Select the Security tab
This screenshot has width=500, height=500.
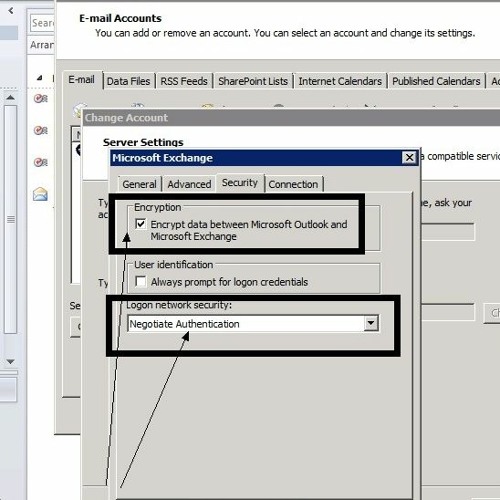click(x=240, y=183)
